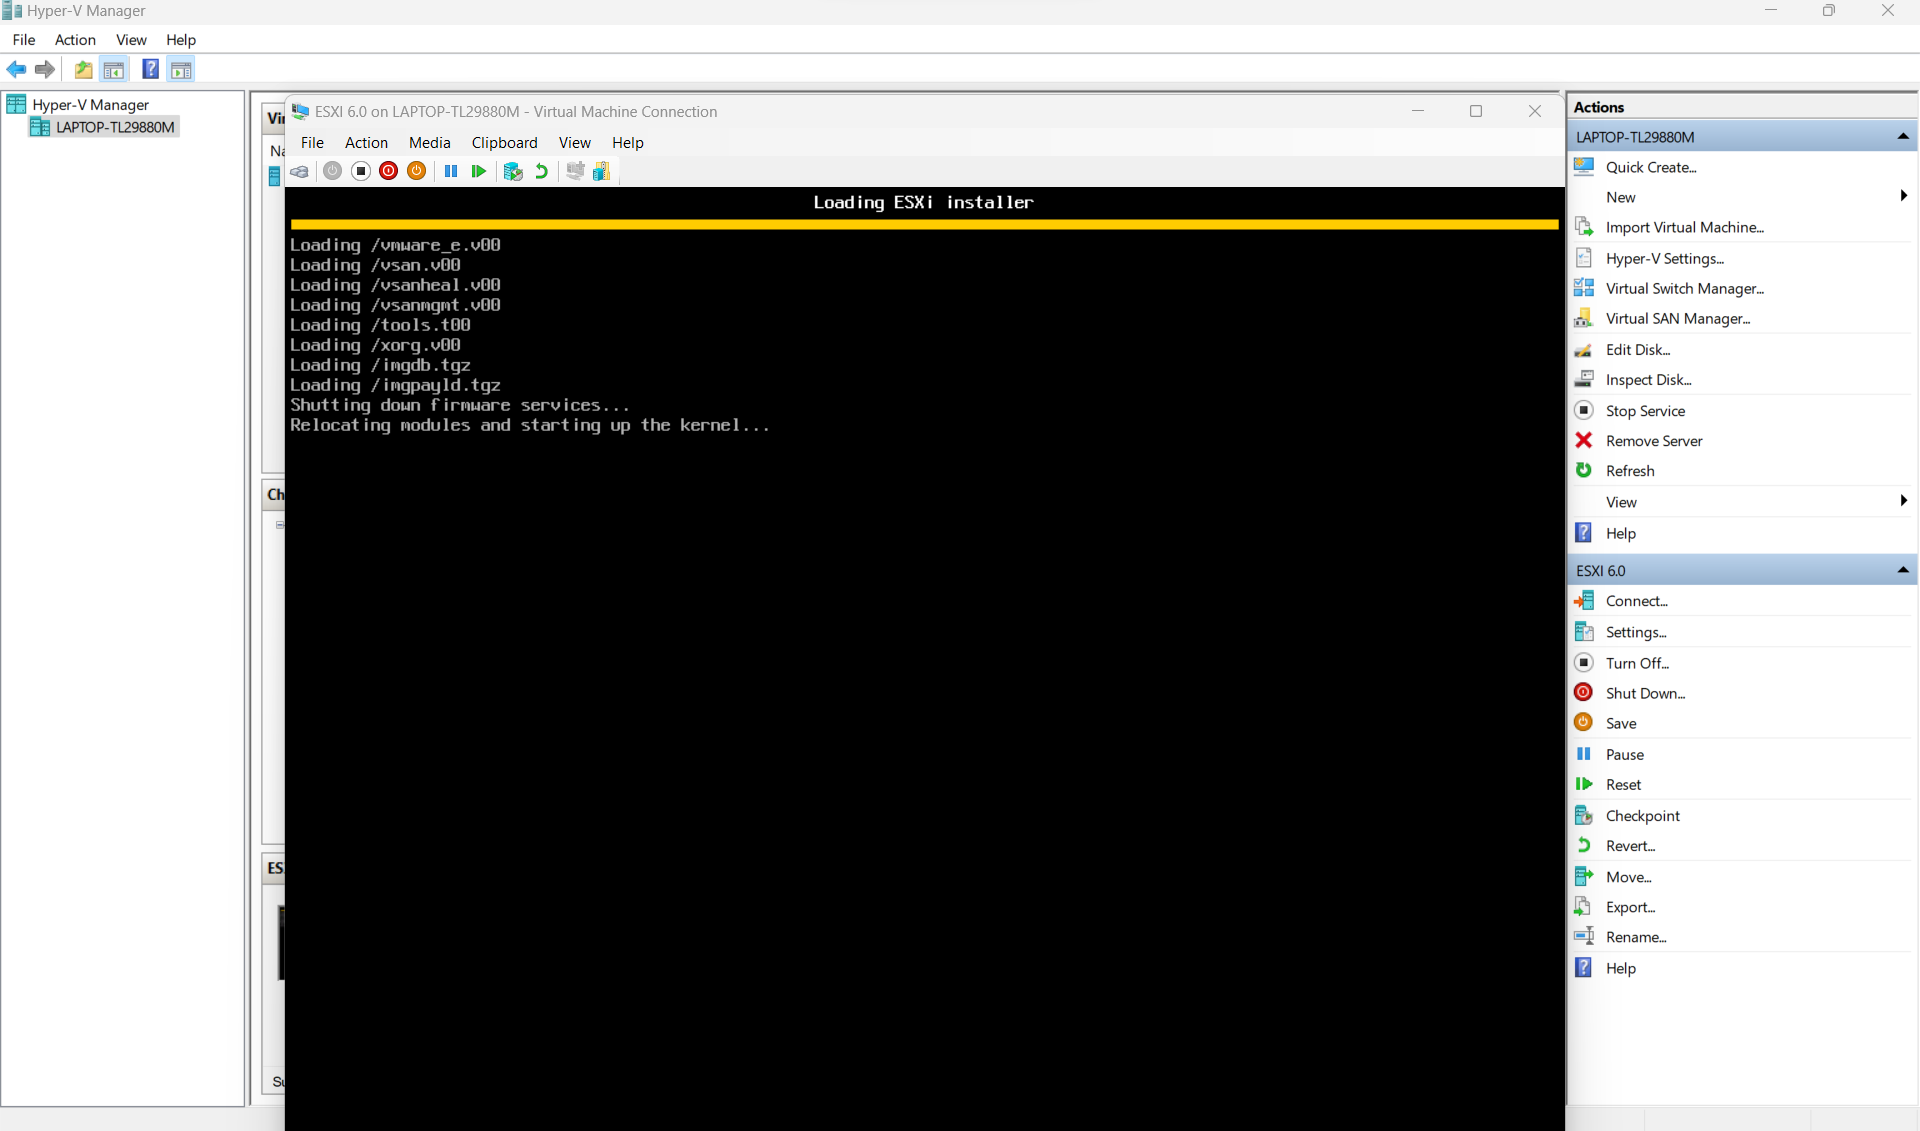
Task: Open File menu in Hyper-V Manager
Action: point(24,40)
